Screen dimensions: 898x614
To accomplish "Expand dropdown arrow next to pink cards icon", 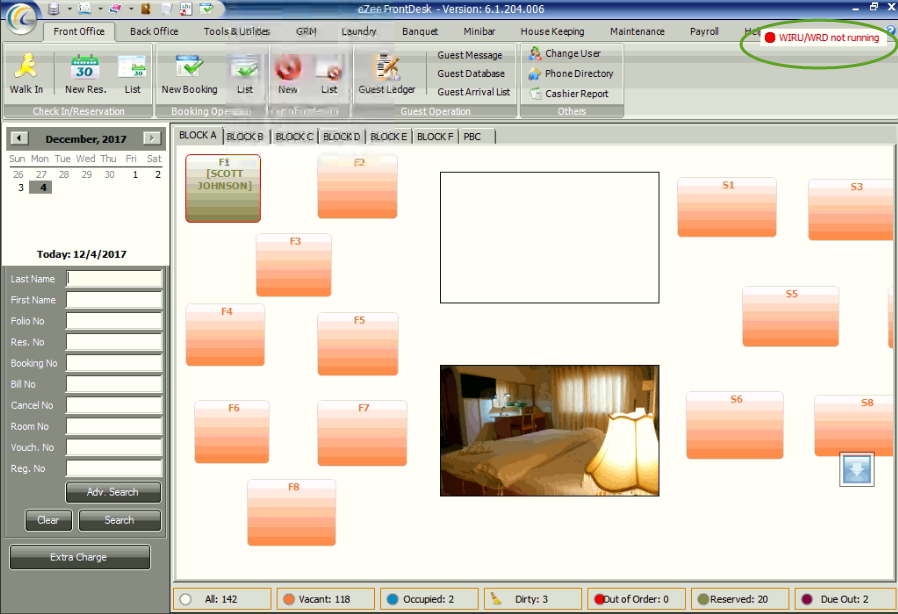I will tap(131, 9).
